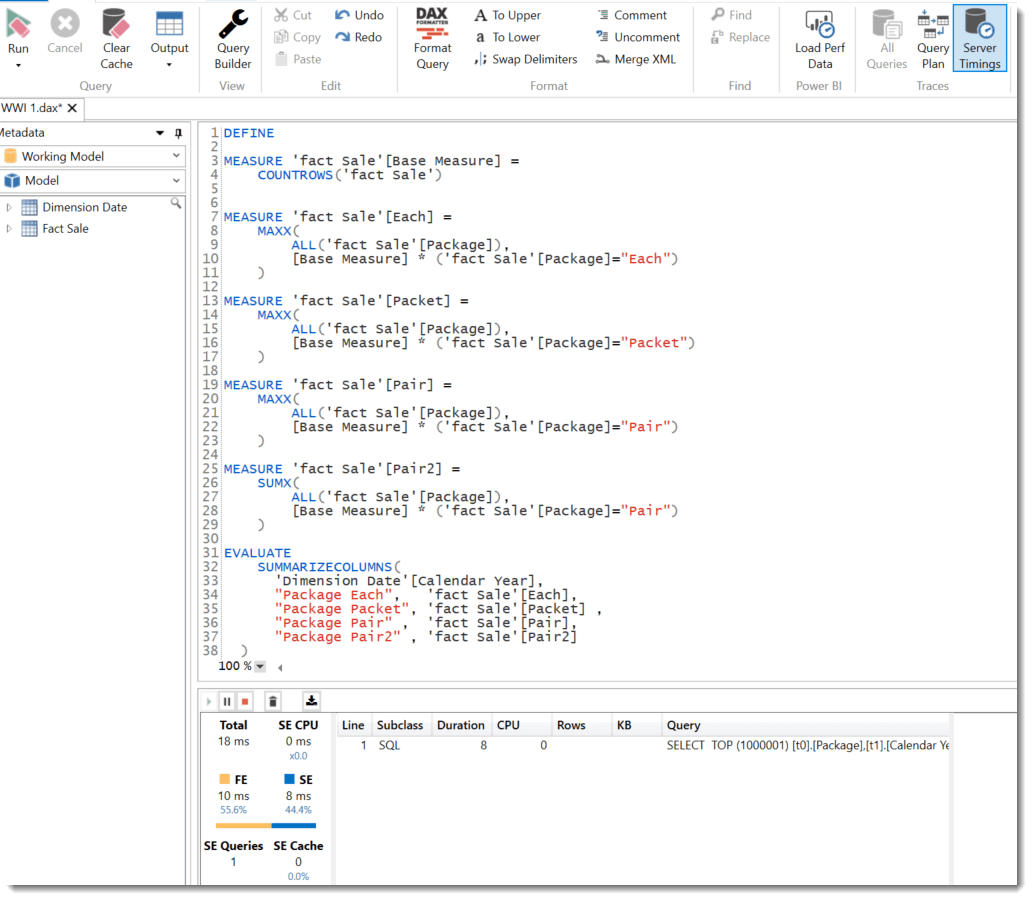Image resolution: width=1032 pixels, height=900 pixels.
Task: Close the WWI 1.dax tab
Action: click(72, 108)
